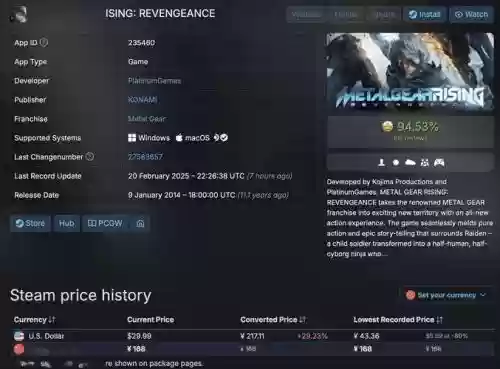
Task: Click the ¥ 43.36 lowest recorded price
Action: tap(366, 336)
